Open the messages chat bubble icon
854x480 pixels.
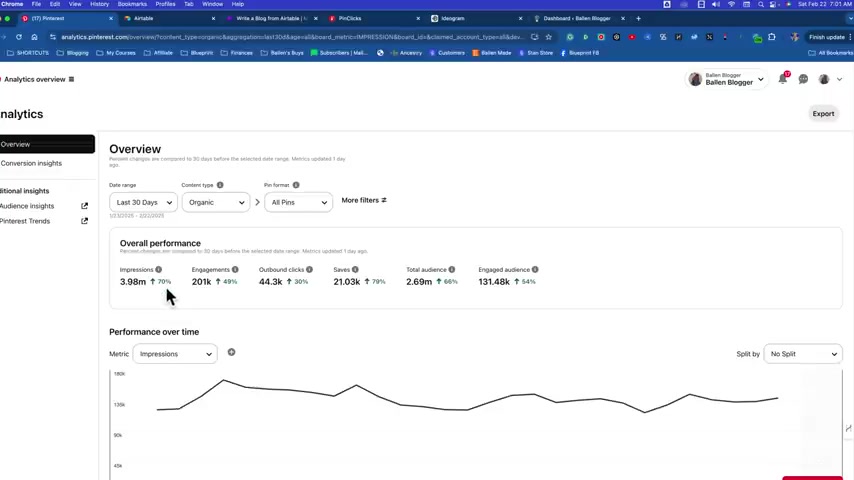(x=803, y=80)
